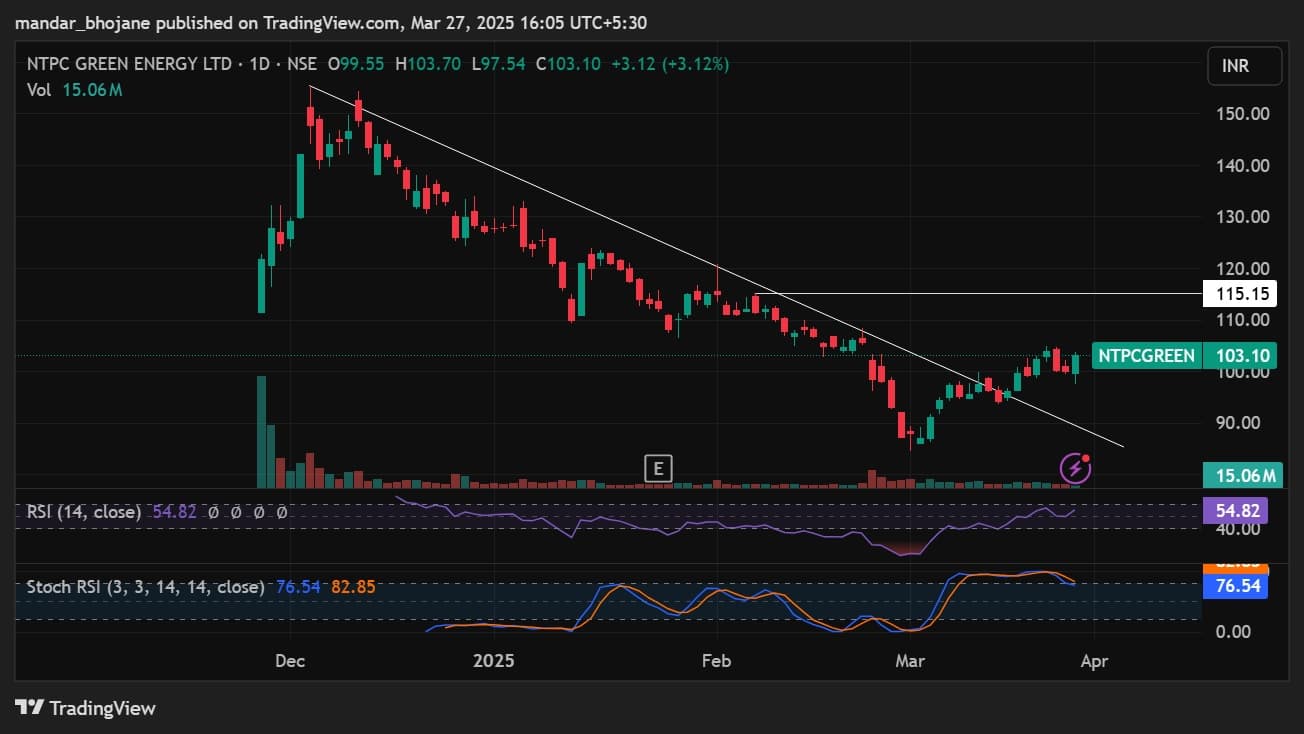
Task: Click the Vol indicator legend label
Action: click(x=38, y=90)
